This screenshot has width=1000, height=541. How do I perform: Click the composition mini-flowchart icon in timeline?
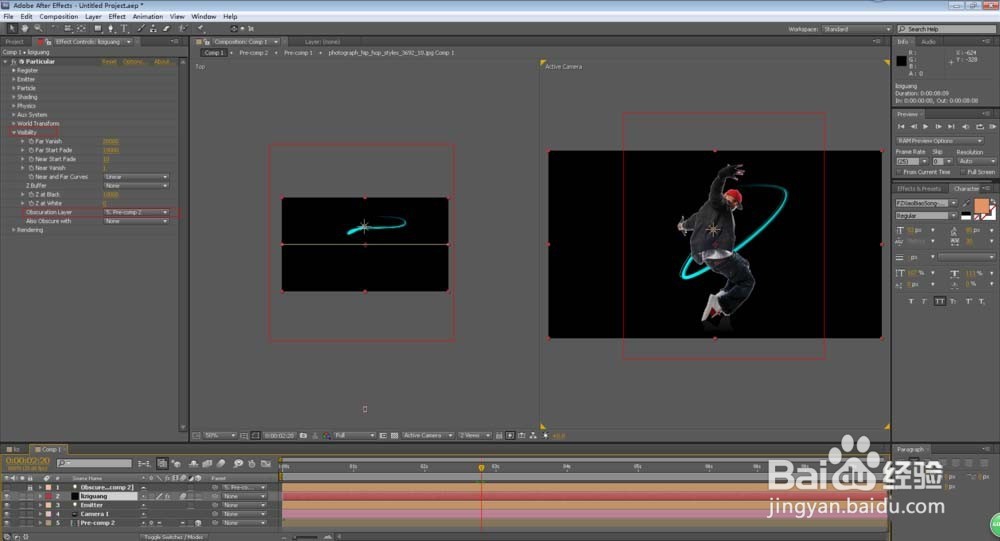pos(143,464)
